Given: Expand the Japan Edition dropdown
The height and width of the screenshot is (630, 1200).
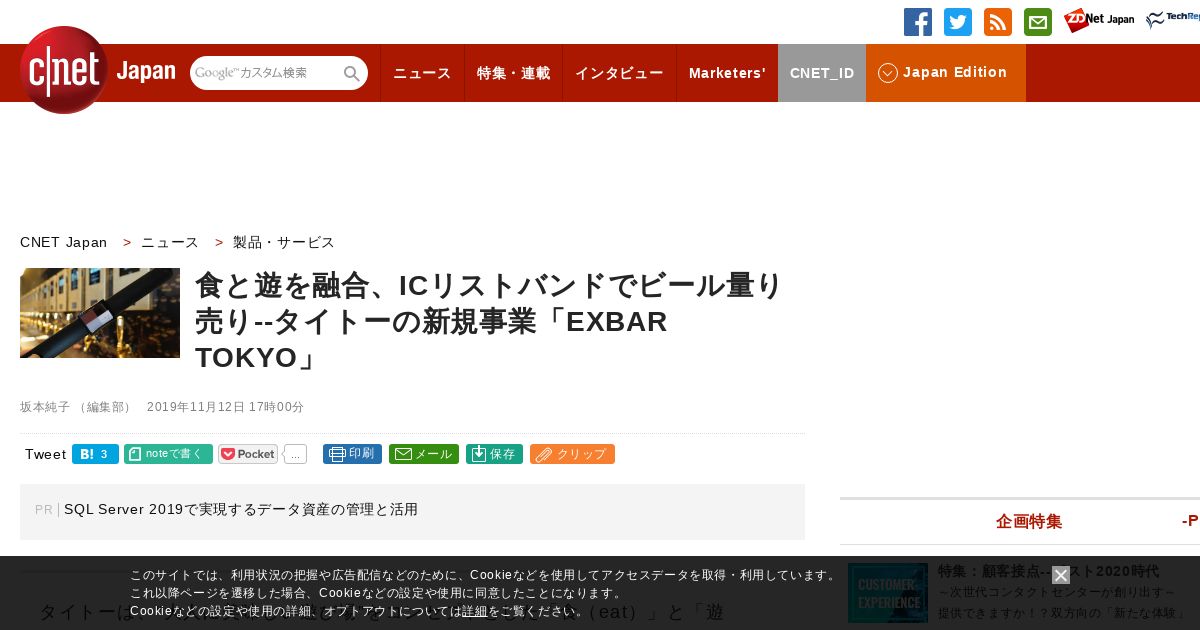Looking at the screenshot, I should (946, 73).
